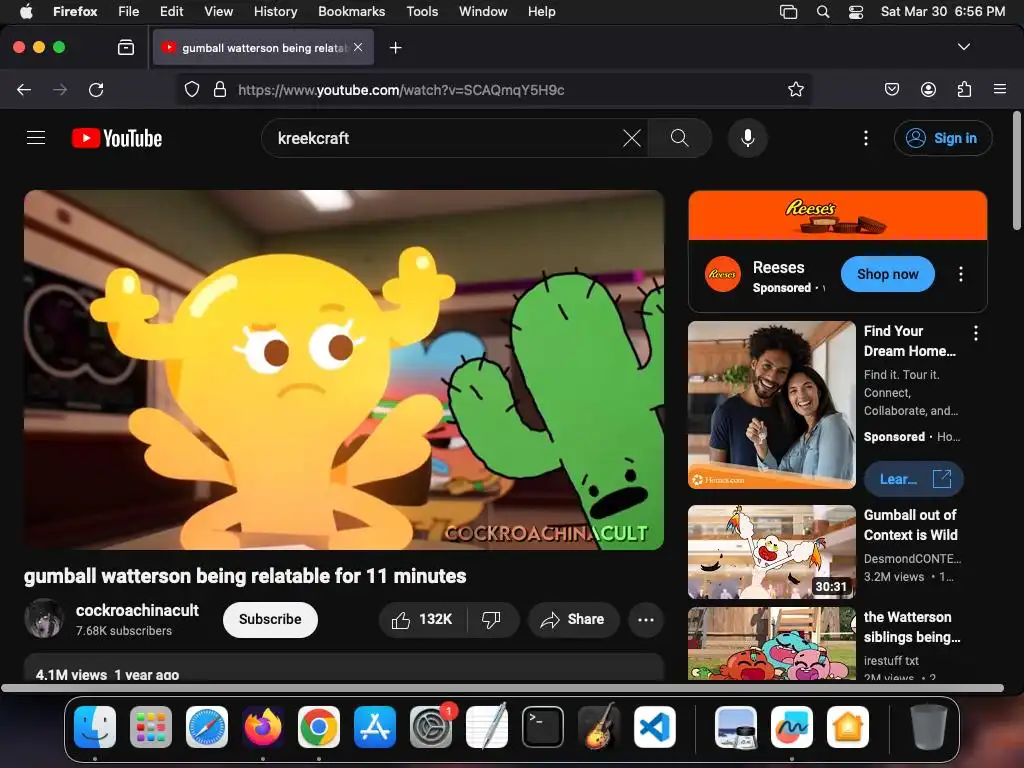Go to the YouTube home logo
This screenshot has height=768, width=1024.
pos(117,138)
